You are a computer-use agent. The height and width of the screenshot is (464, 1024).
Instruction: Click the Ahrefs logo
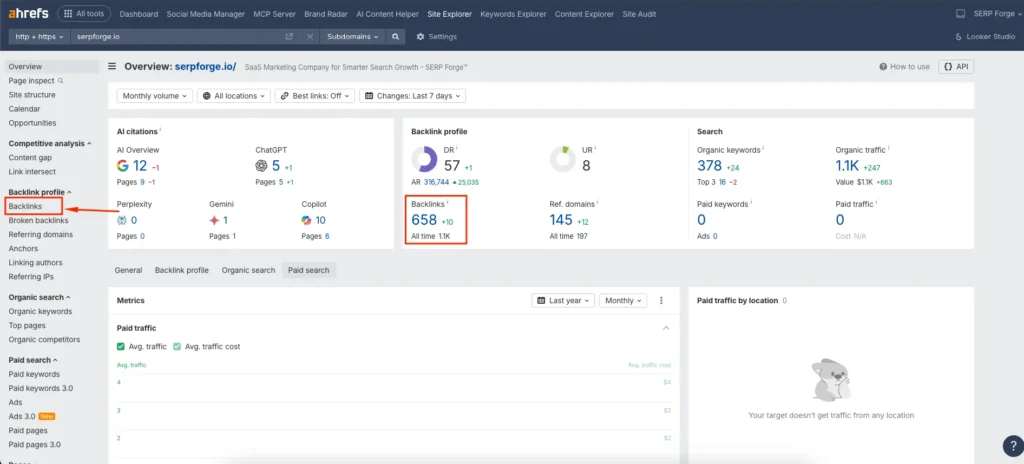coord(27,14)
